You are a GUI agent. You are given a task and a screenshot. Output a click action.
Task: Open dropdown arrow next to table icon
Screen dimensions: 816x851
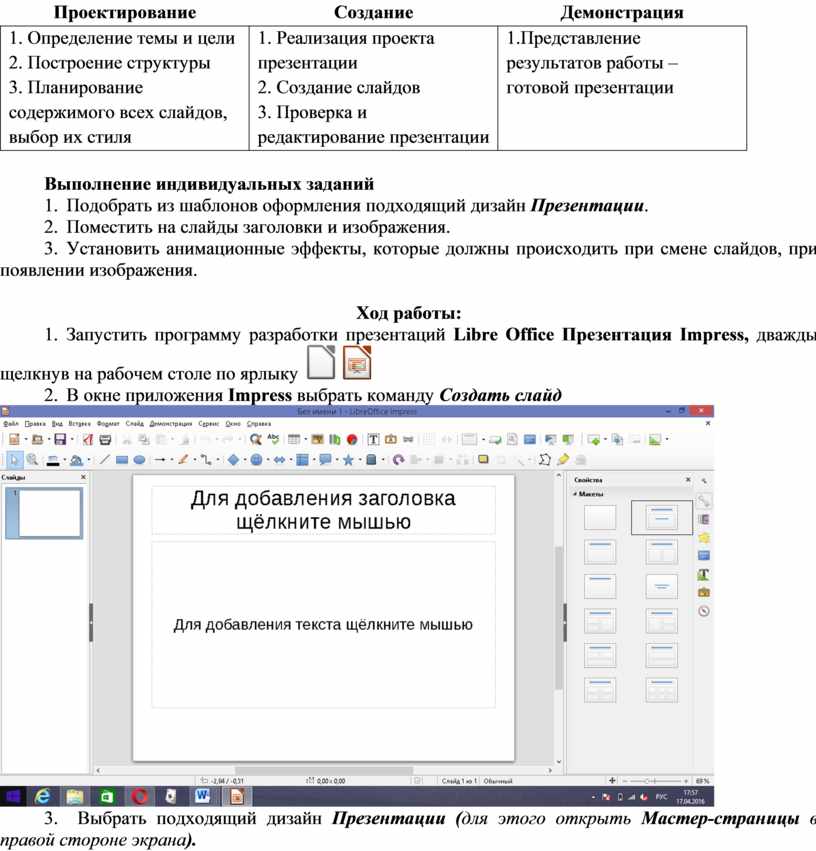point(305,440)
